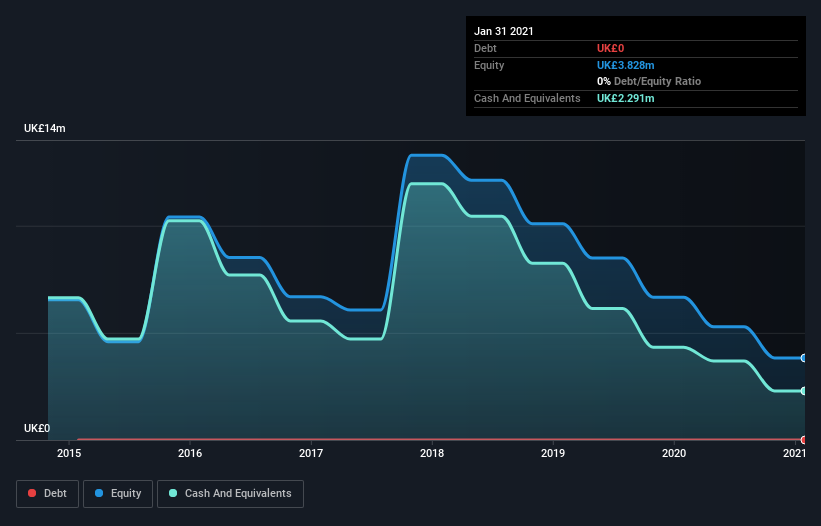Click the UK£0 y-axis label
821x526 pixels.
[x=37, y=428]
